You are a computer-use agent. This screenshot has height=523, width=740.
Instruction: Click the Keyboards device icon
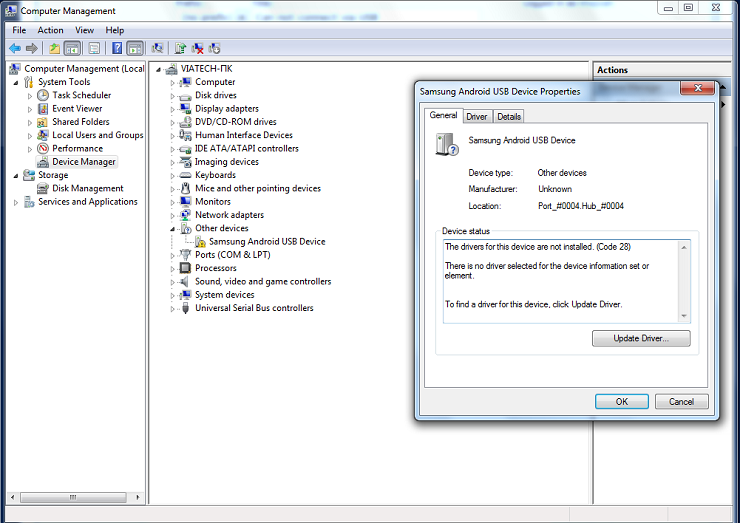pyautogui.click(x=185, y=175)
